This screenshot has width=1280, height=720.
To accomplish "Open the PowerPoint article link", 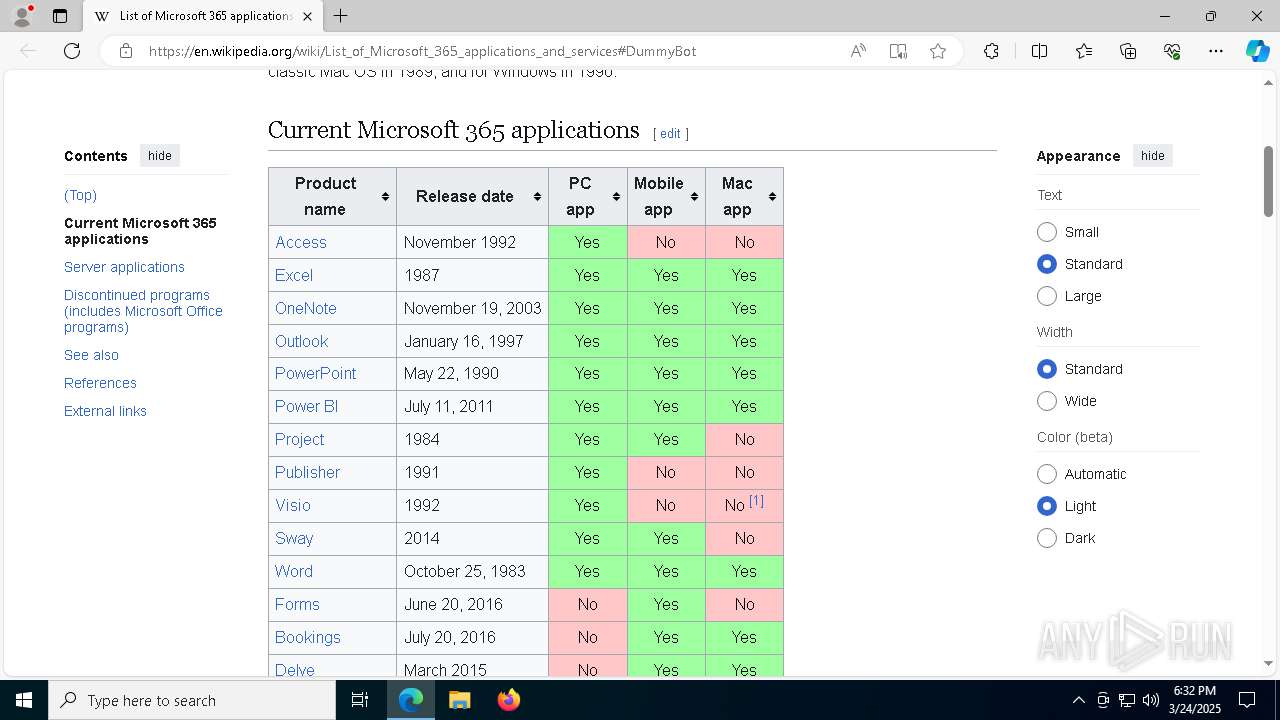I will tap(316, 373).
